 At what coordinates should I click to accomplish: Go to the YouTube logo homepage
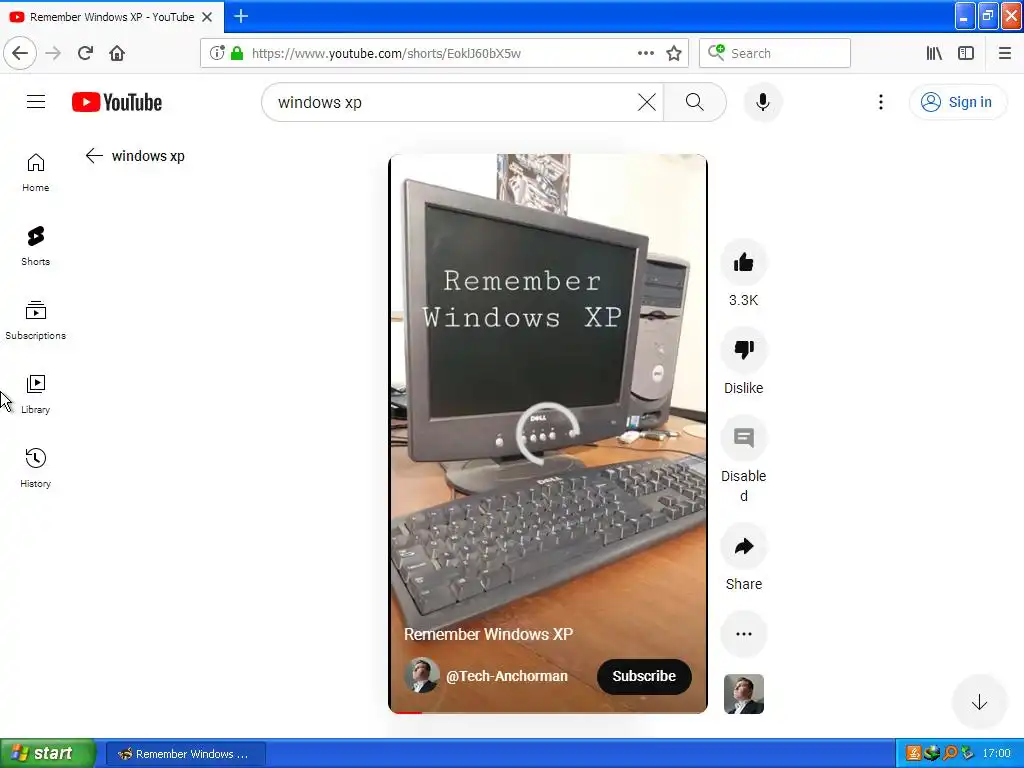tap(117, 102)
